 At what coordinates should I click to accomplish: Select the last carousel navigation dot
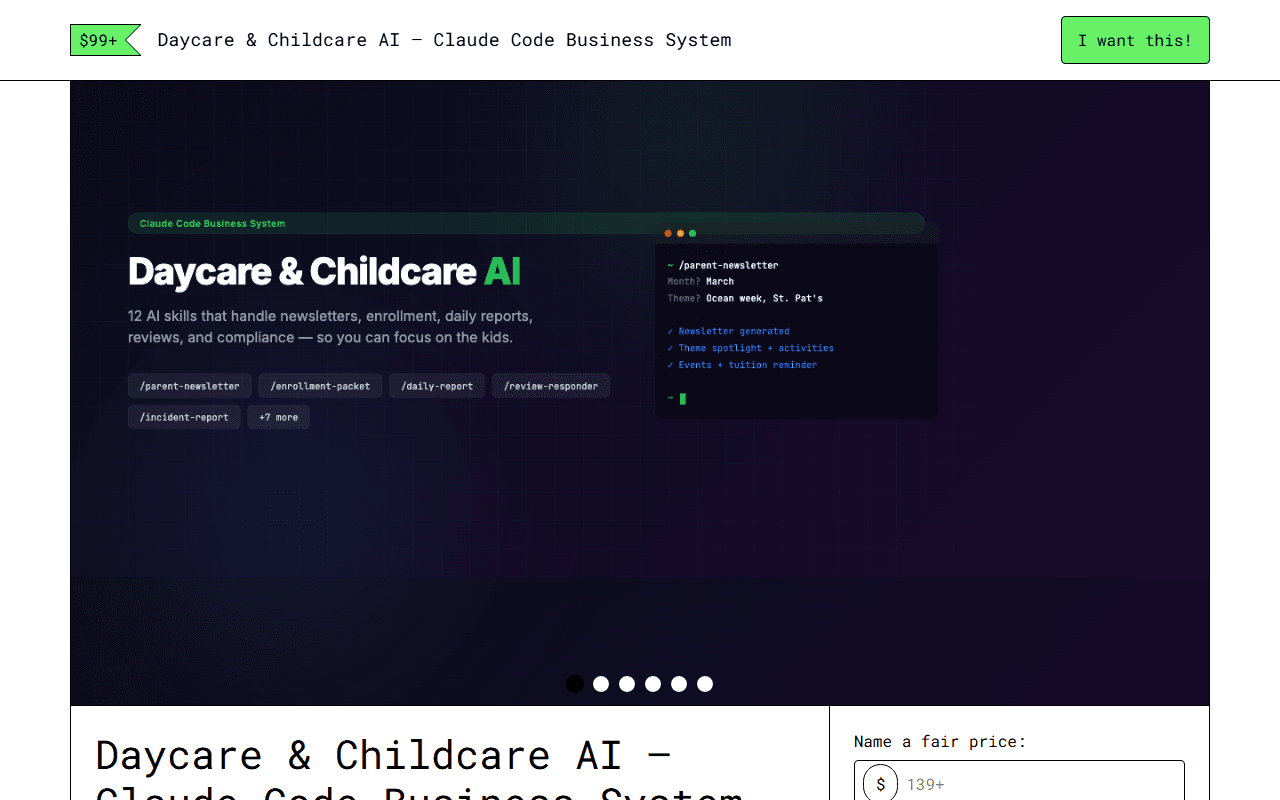(705, 684)
